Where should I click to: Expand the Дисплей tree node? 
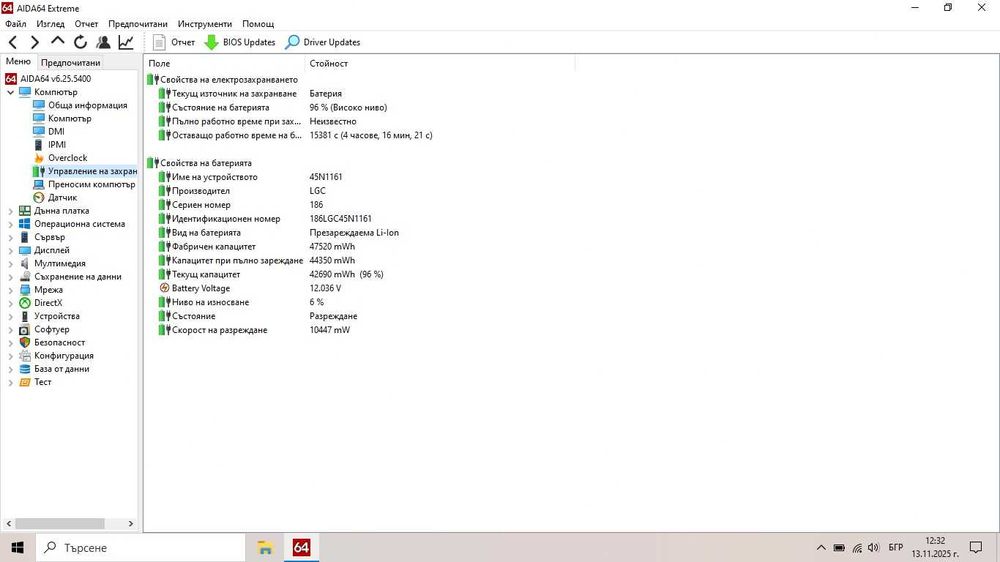coord(10,251)
